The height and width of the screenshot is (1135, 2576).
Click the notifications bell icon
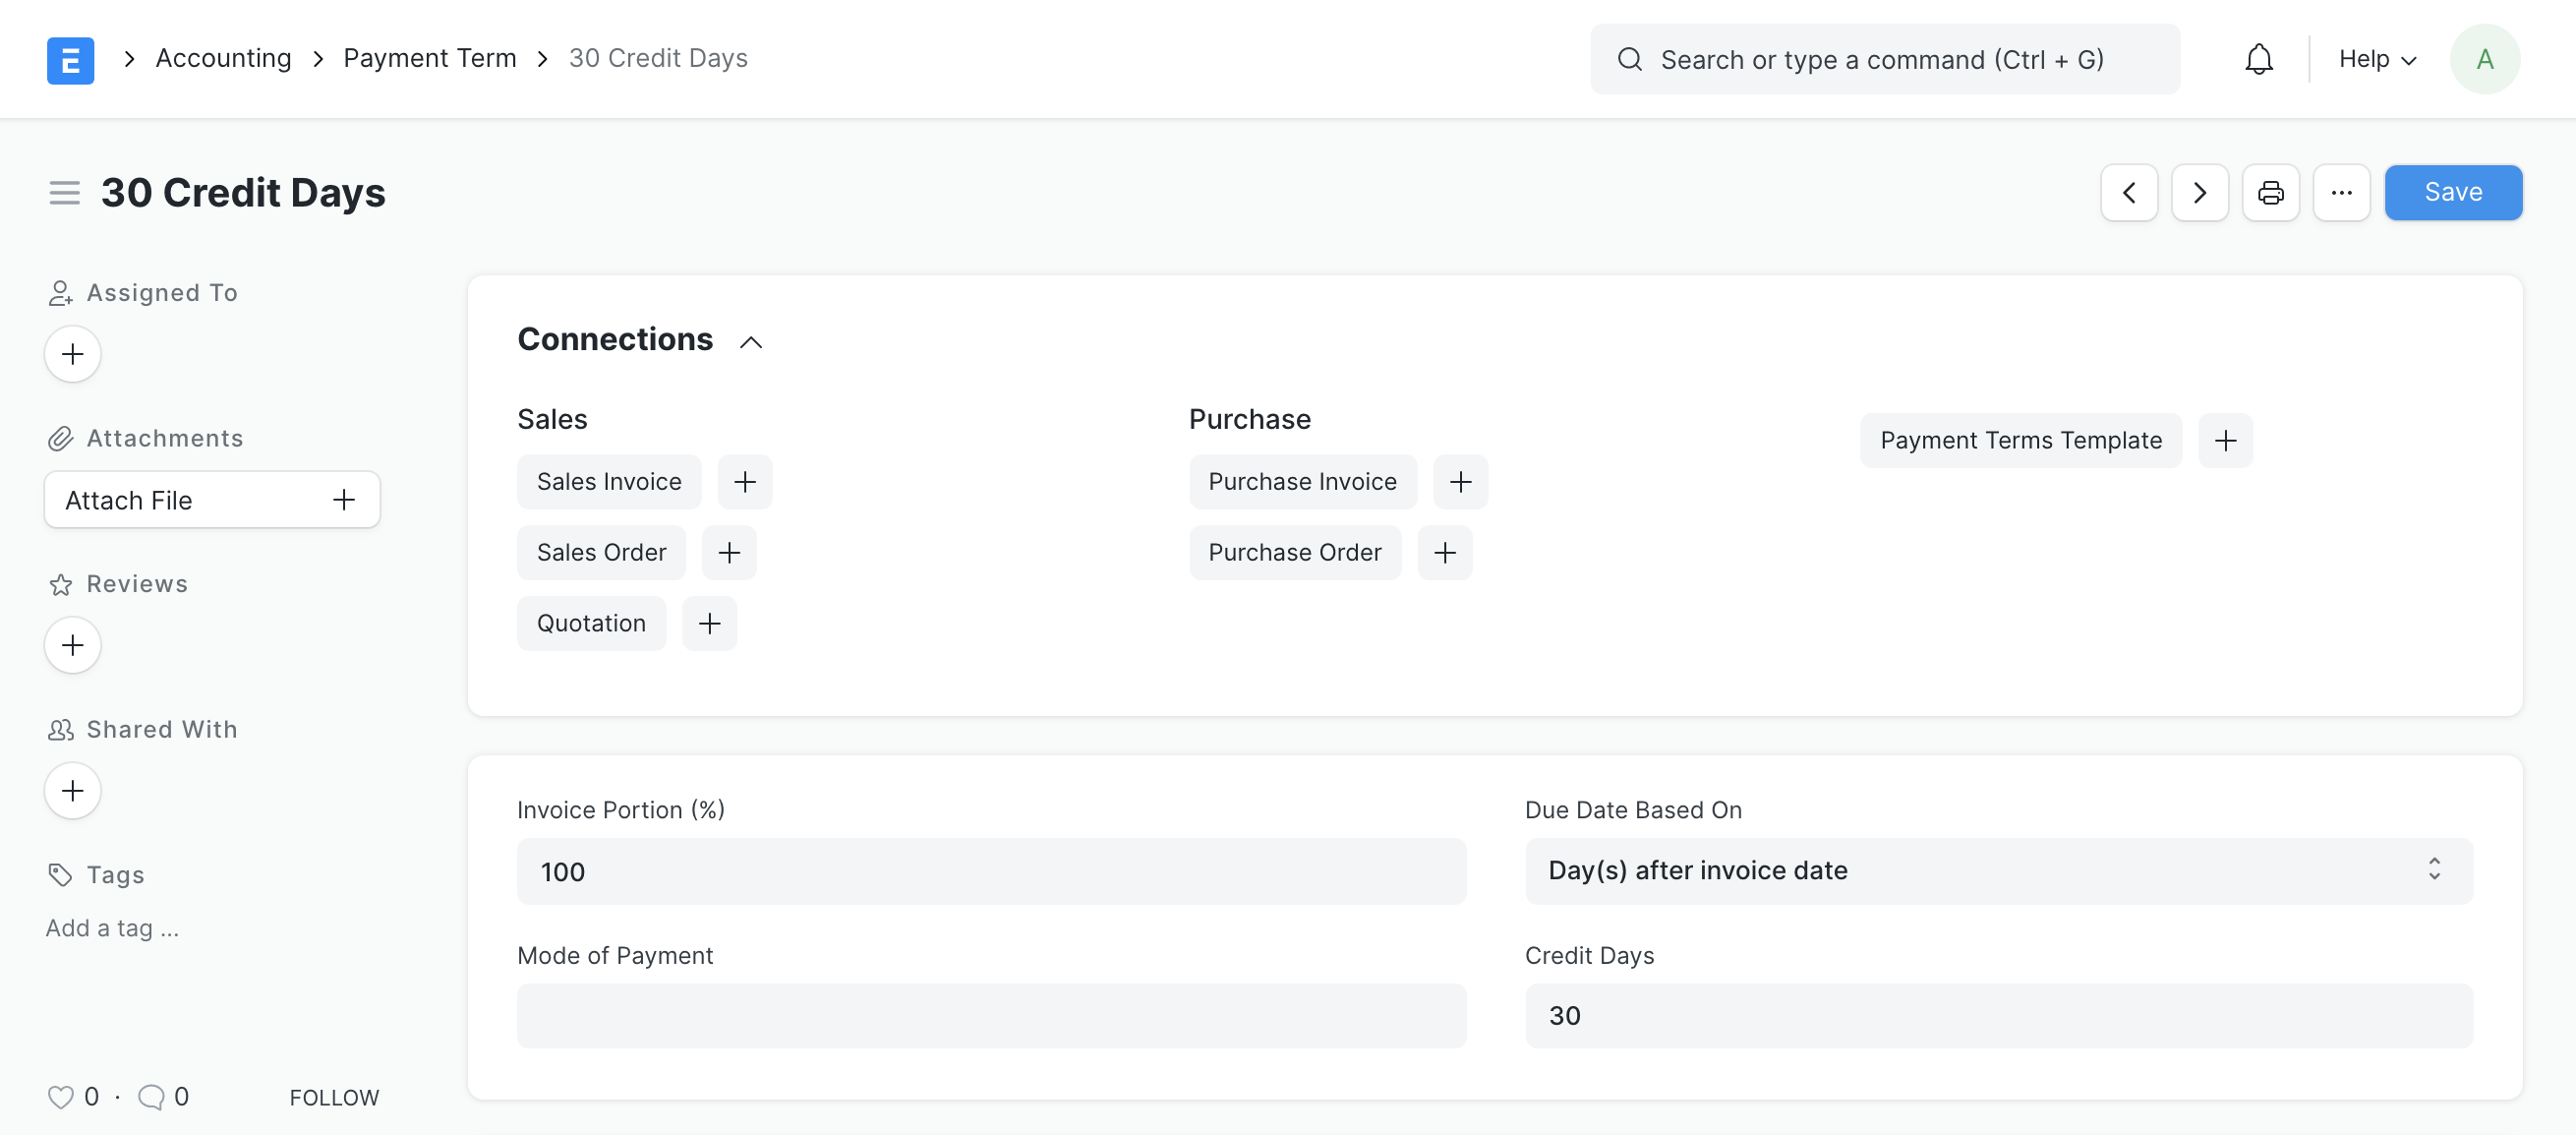coord(2259,57)
